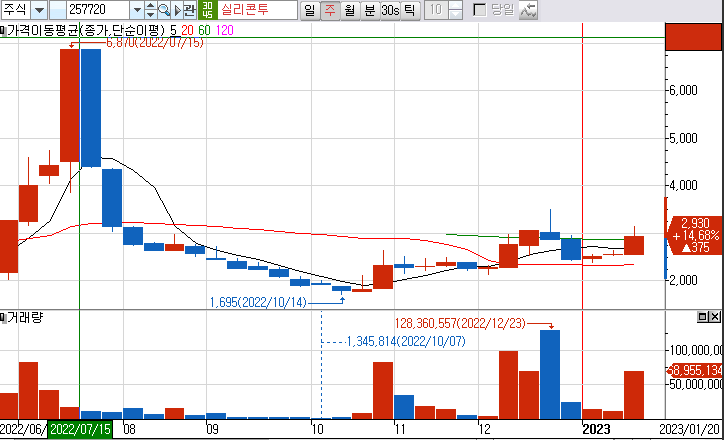Click the tallest blue volume bar of 2022/12/23
Screen dimensions: 724x440
[550, 374]
